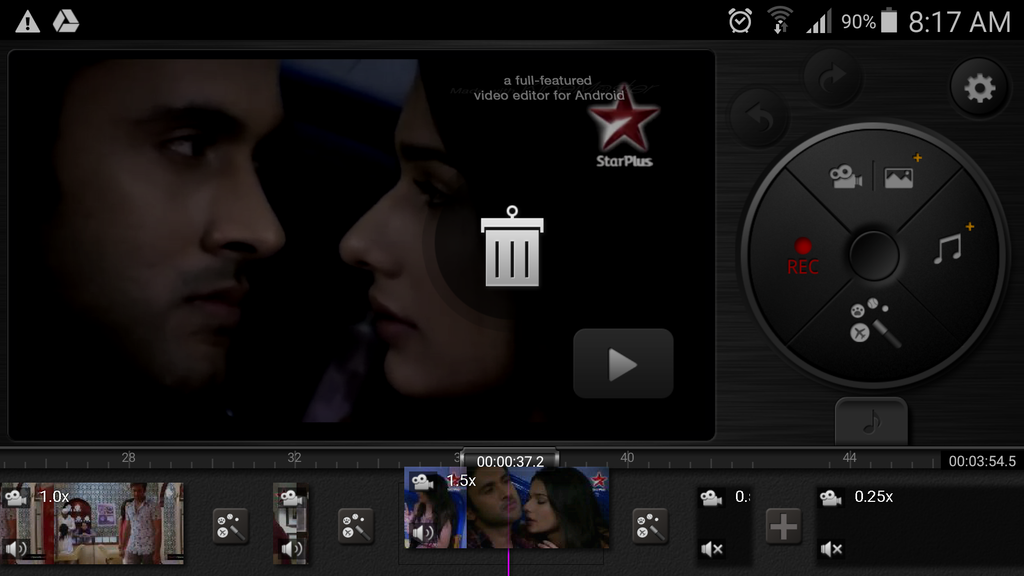Toggle the speaker icon on the 1.5x clip
Image resolution: width=1024 pixels, height=576 pixels.
pyautogui.click(x=423, y=534)
